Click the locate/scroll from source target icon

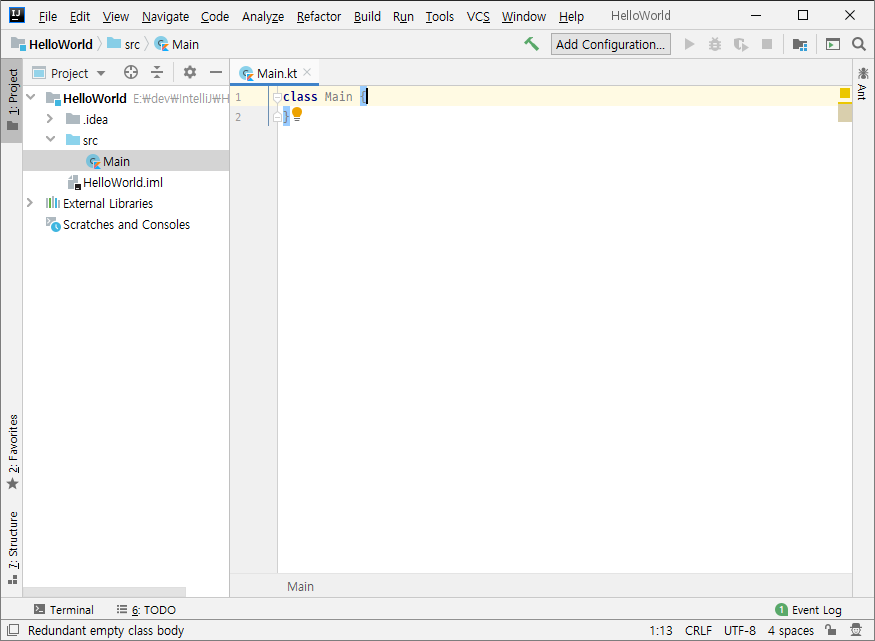point(131,73)
